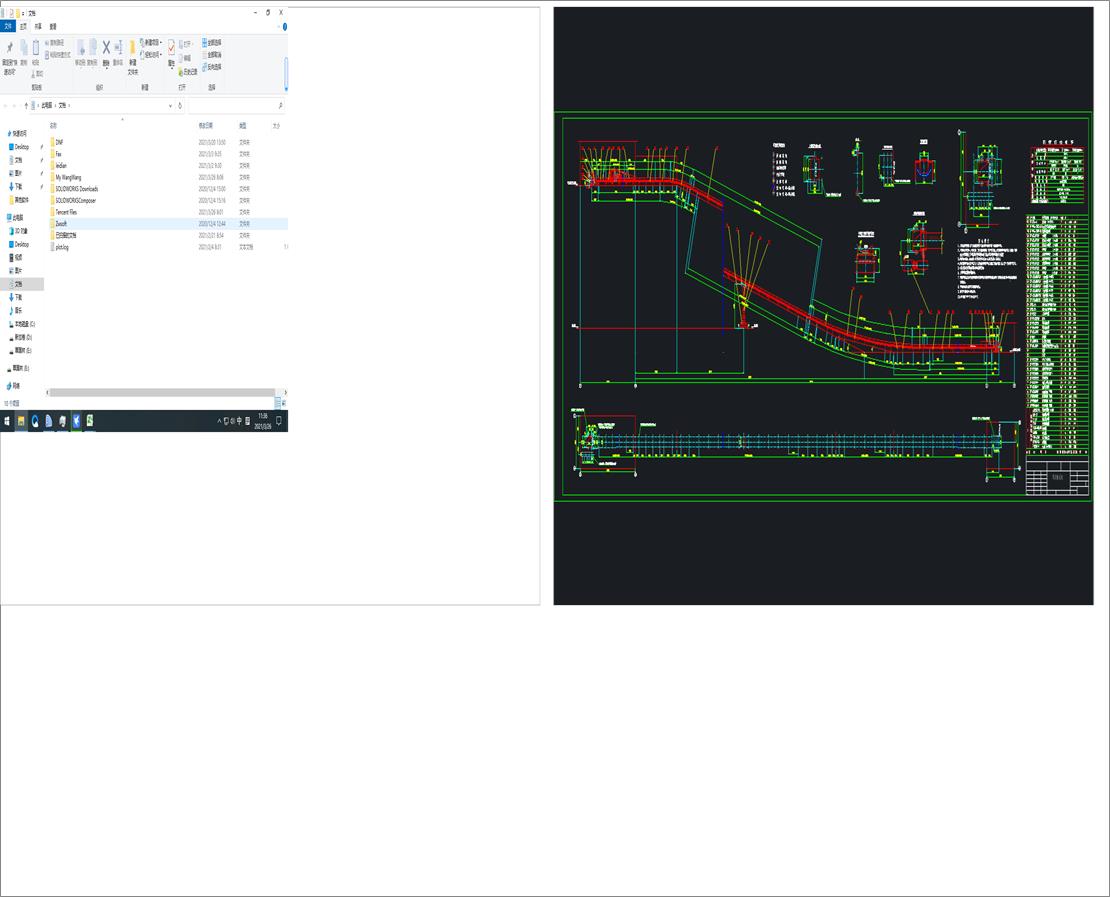
Task: Click the Edit command in Open group
Action: [x=185, y=58]
